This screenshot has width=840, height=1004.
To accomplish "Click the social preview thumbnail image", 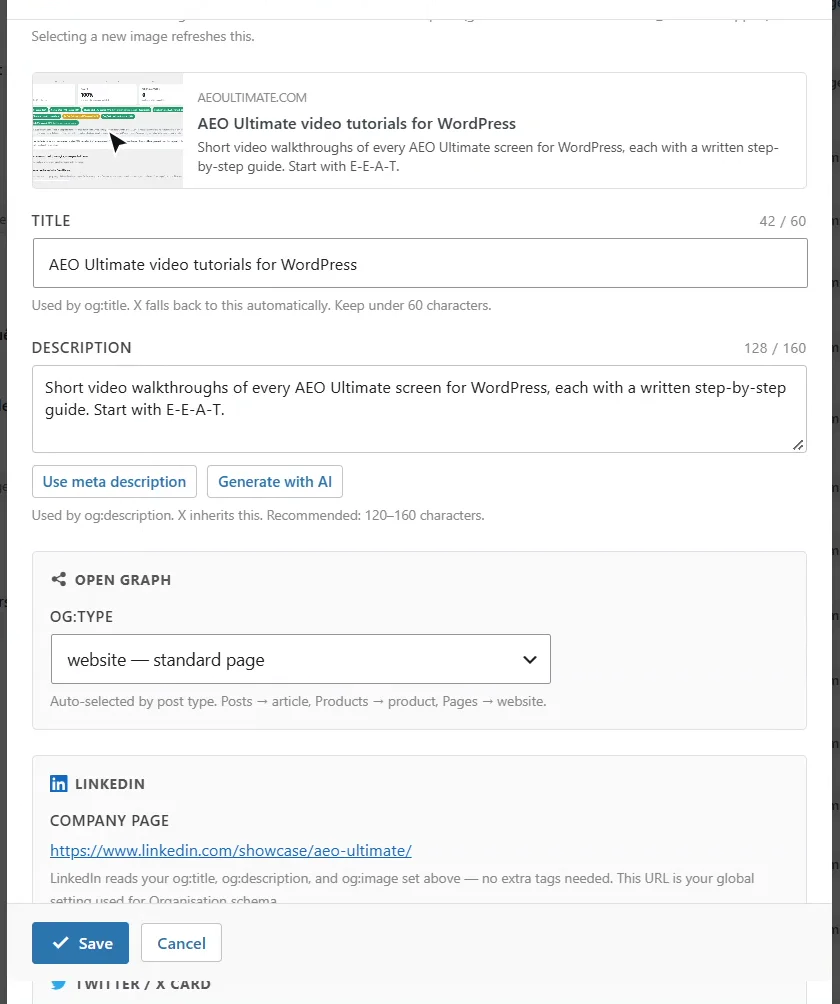I will (x=108, y=131).
